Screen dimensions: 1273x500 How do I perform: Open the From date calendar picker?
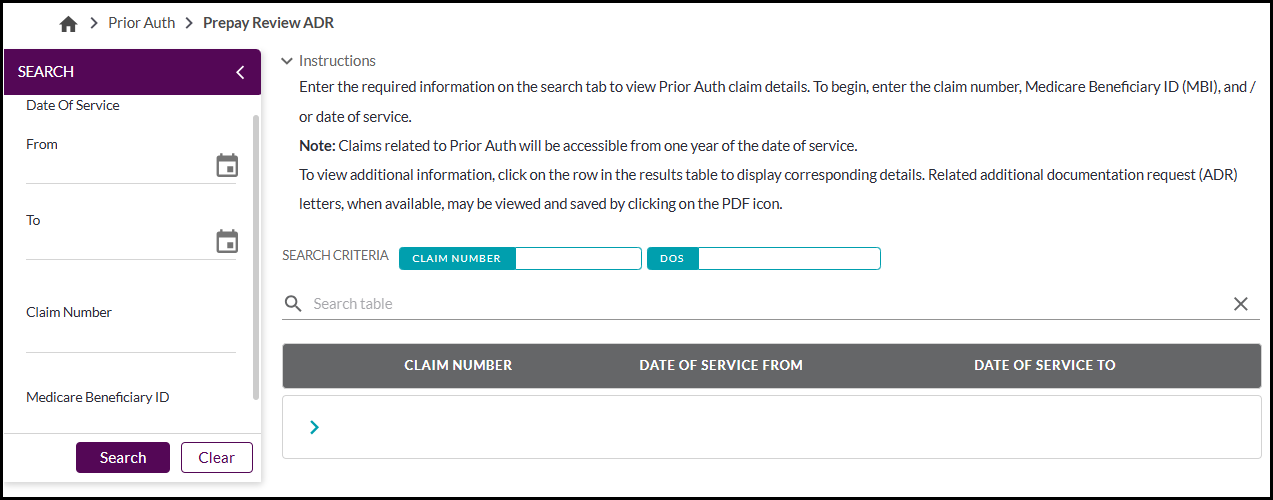pyautogui.click(x=227, y=166)
